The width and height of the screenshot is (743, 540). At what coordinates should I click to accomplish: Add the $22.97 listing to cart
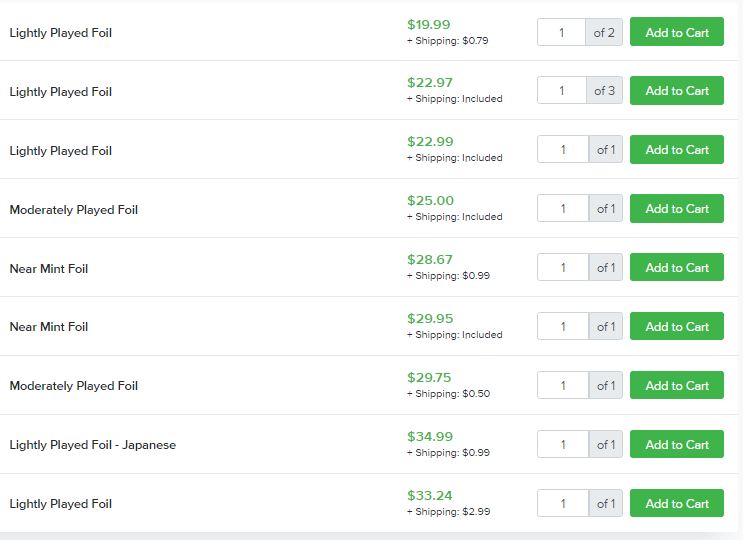click(x=677, y=90)
